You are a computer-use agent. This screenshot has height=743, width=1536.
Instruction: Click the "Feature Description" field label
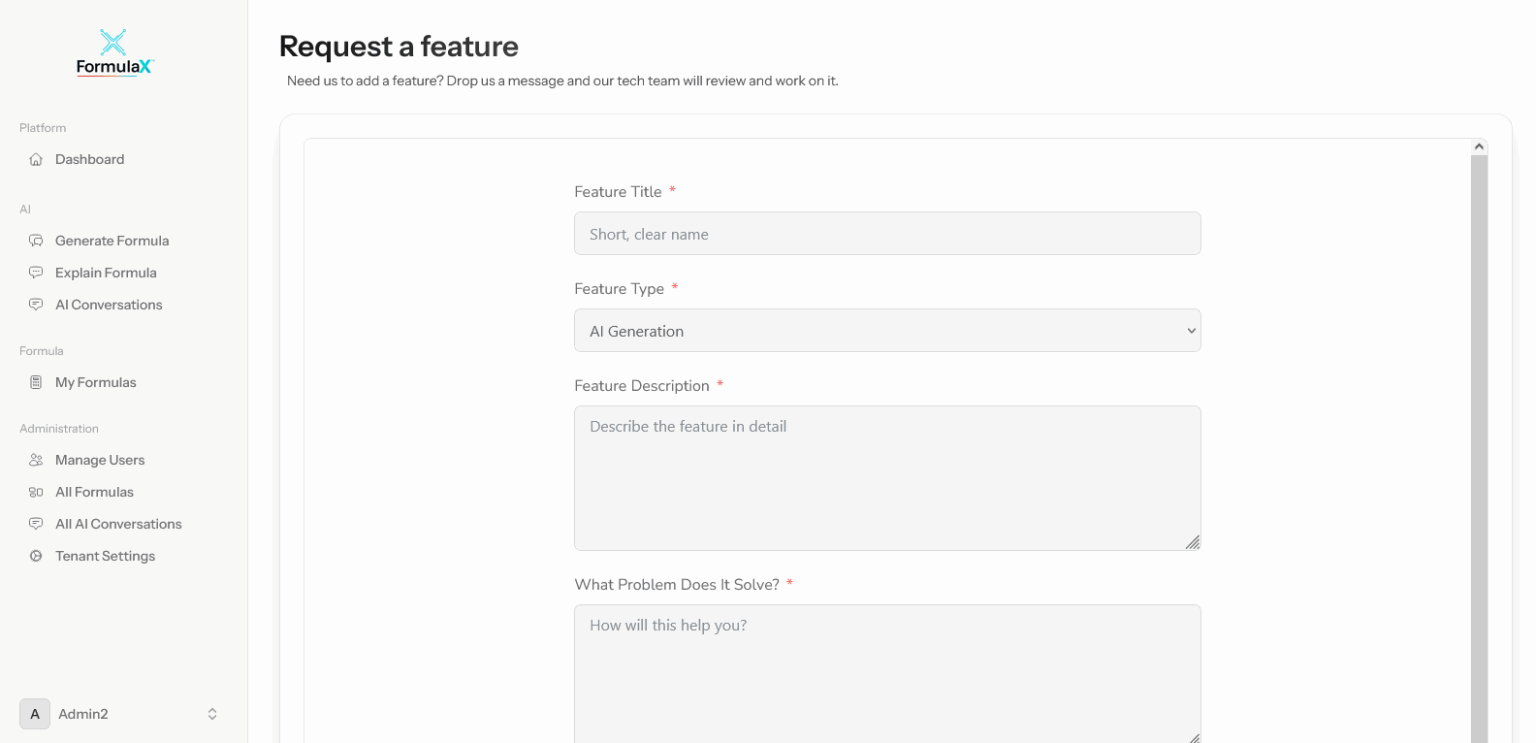click(x=642, y=386)
